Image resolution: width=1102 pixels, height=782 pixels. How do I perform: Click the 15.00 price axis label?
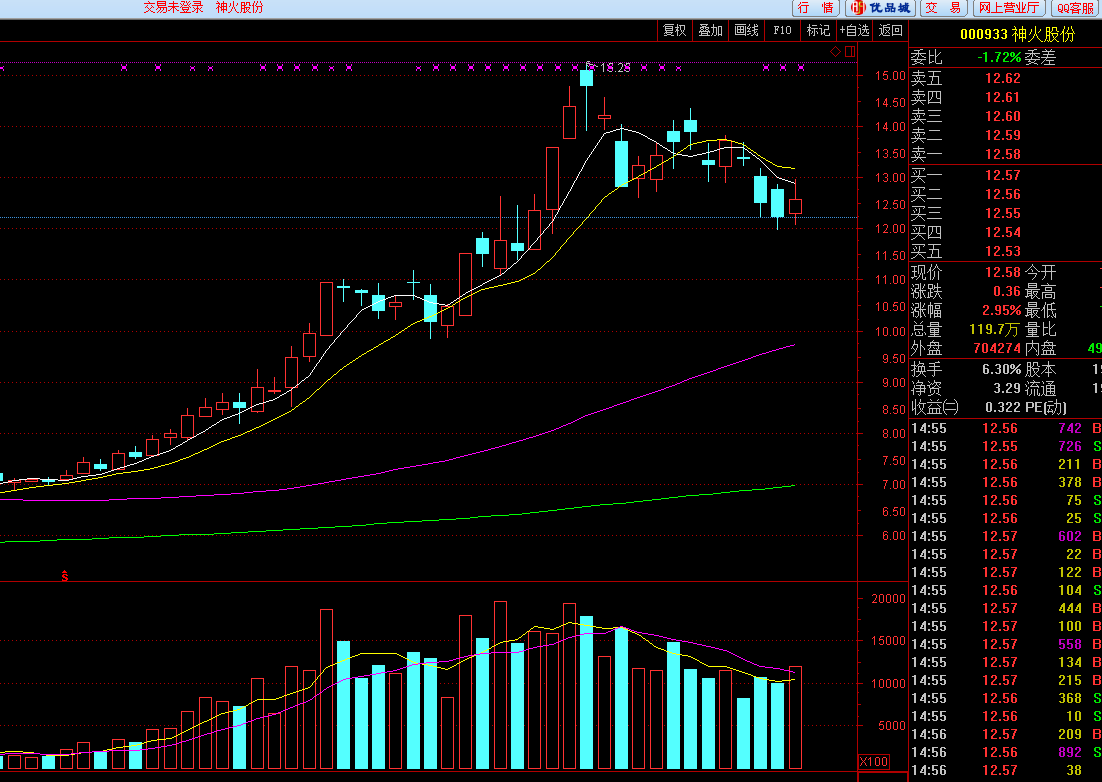click(890, 76)
